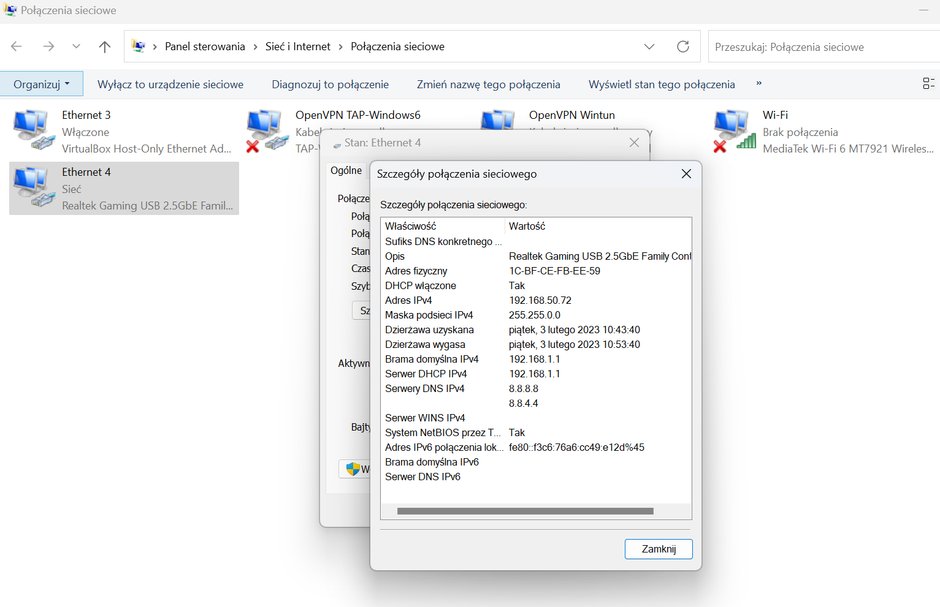The width and height of the screenshot is (940, 607).
Task: Open the Ogólne tab
Action: point(347,171)
